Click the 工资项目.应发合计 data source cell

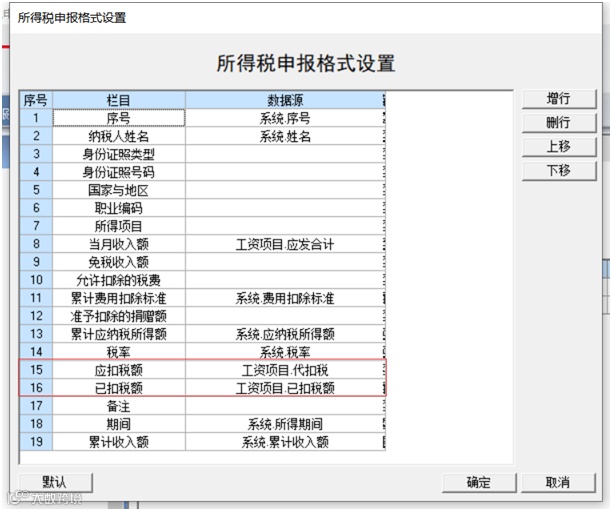tap(285, 244)
